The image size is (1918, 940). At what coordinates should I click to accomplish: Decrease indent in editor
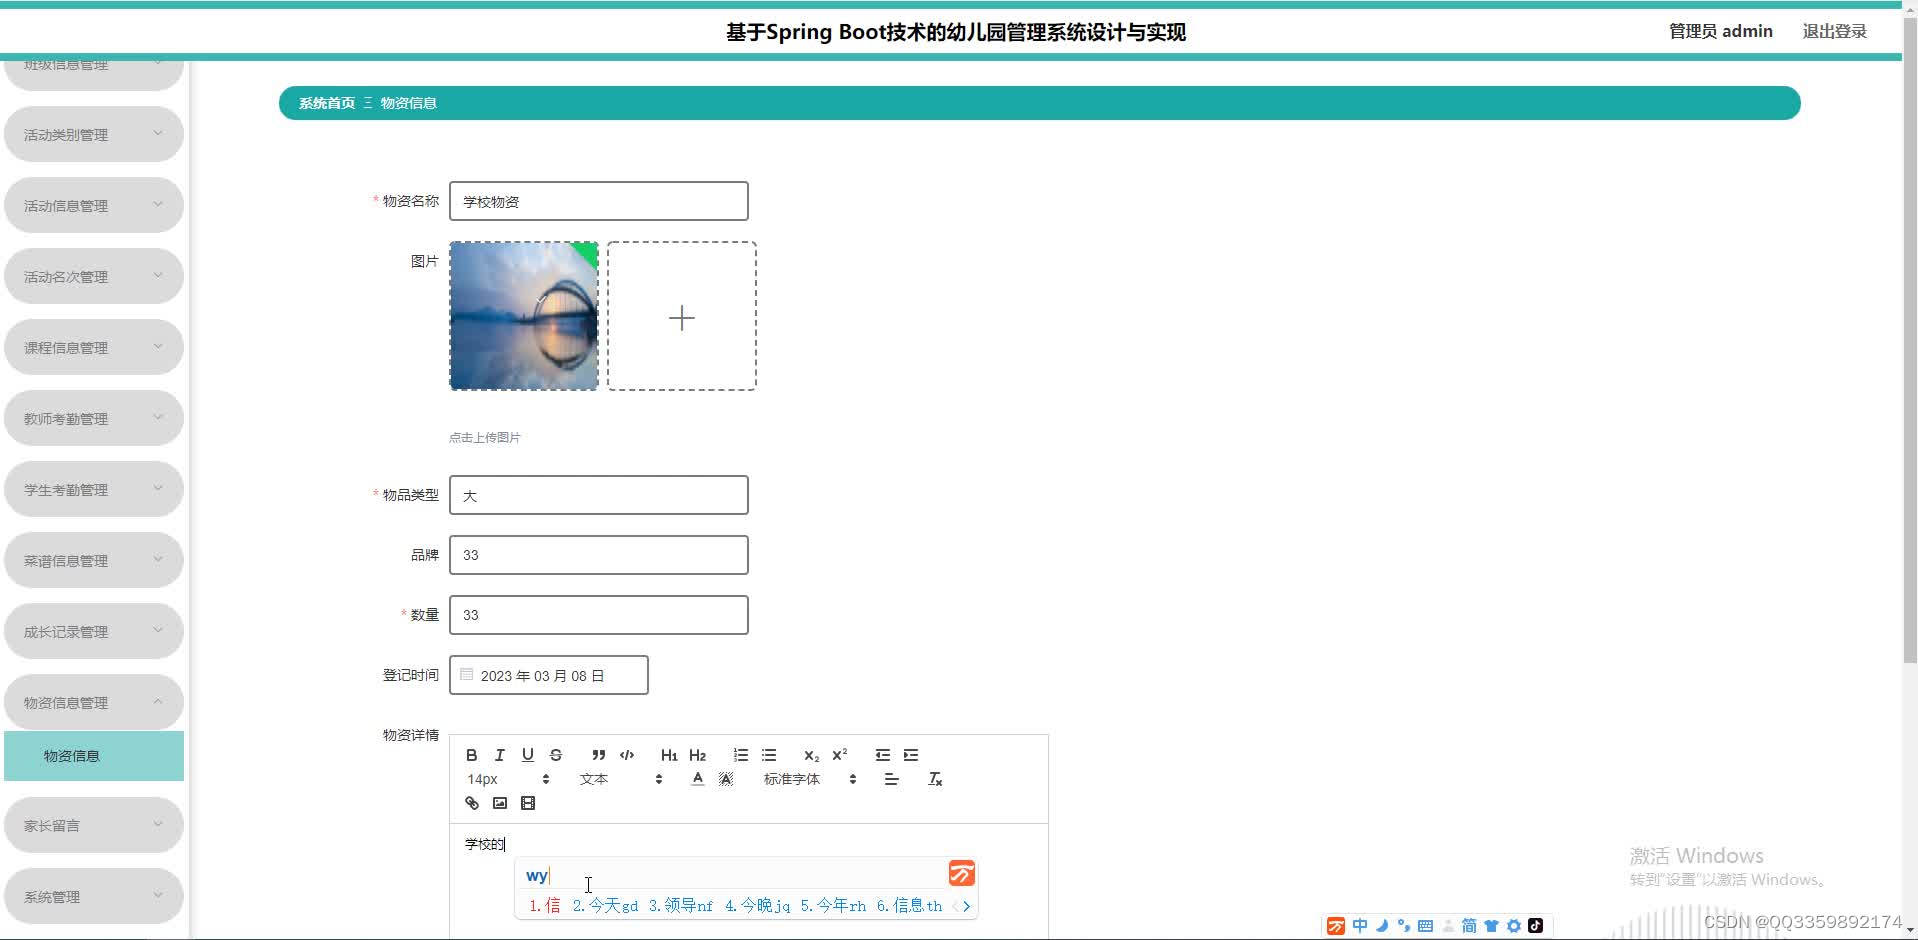point(882,755)
